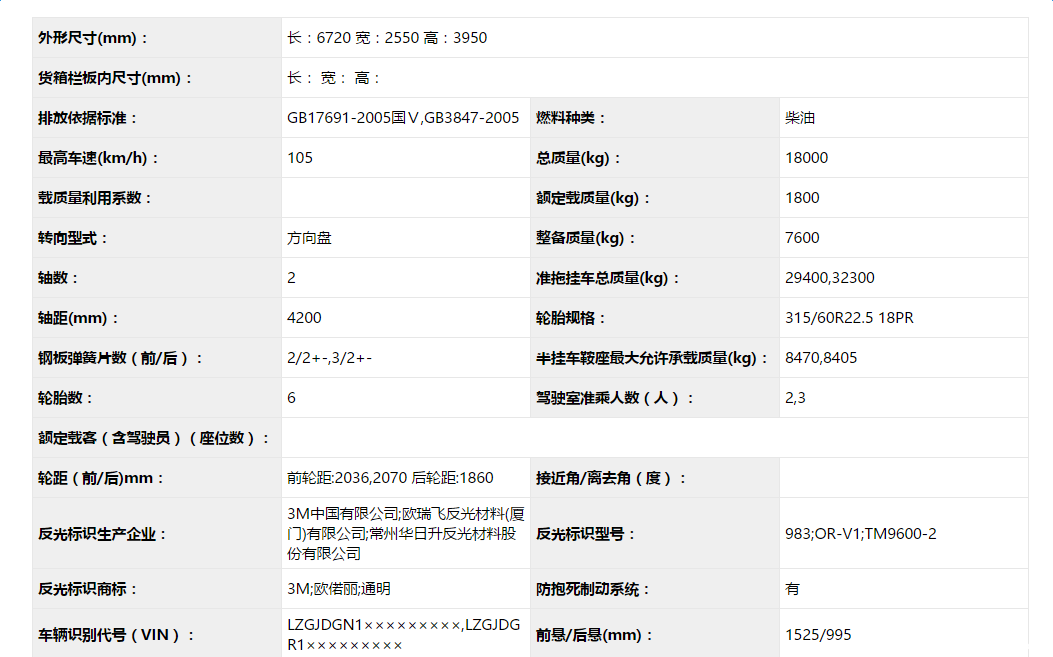Select the 外形尺寸(mm) label
The width and height of the screenshot is (1053, 657).
pos(93,38)
